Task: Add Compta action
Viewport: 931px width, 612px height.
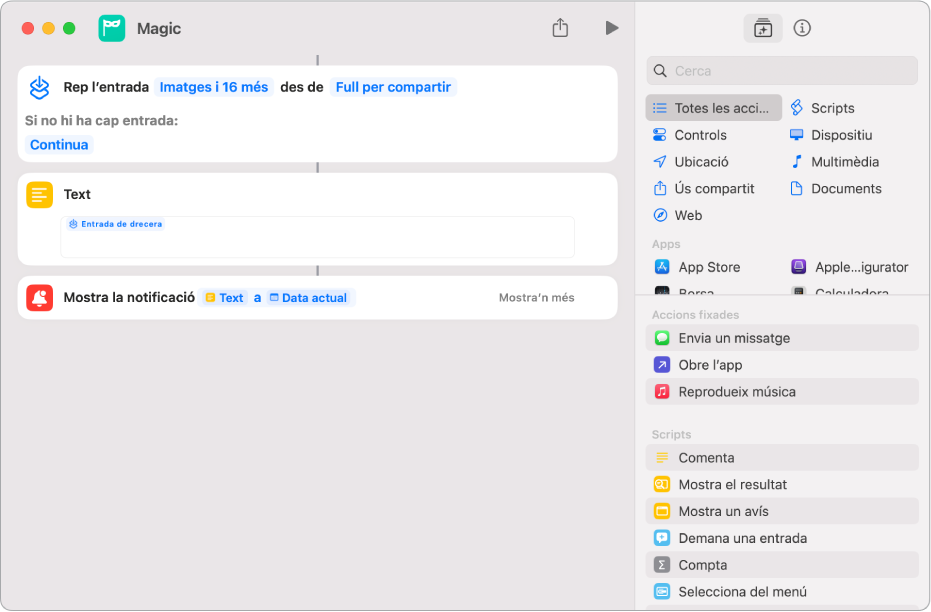Action: click(x=782, y=565)
